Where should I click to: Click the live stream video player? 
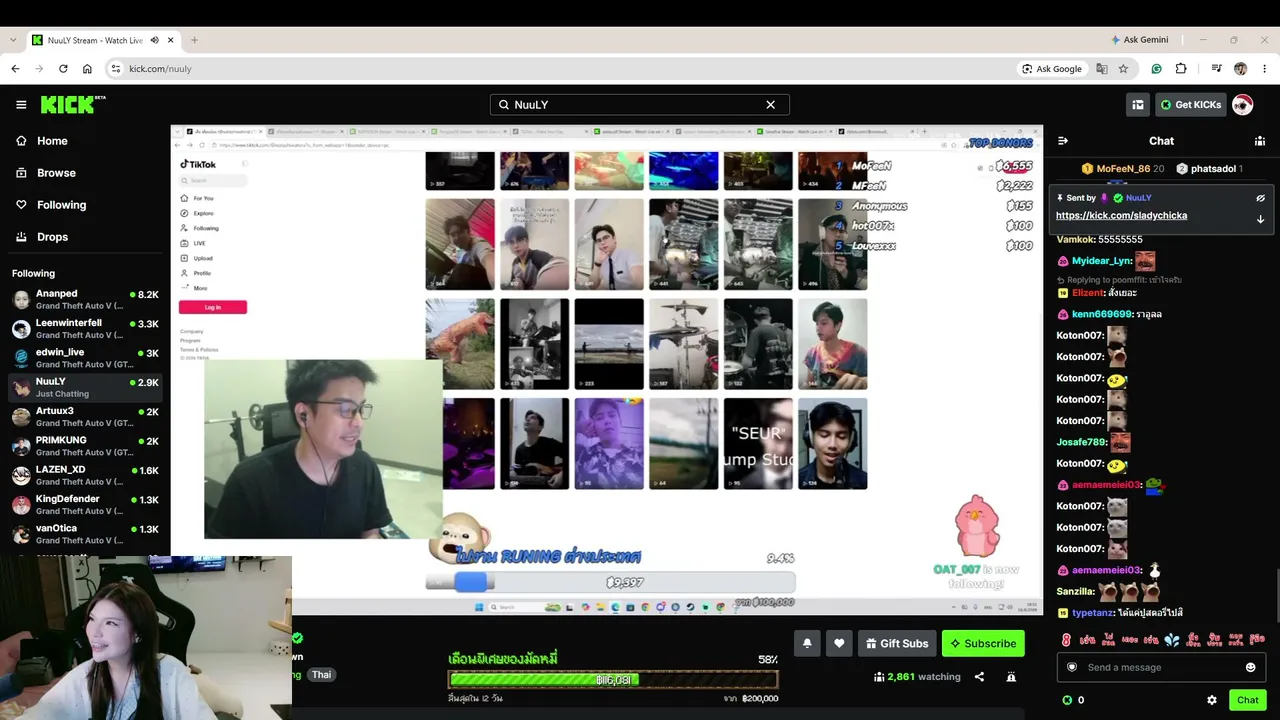tap(607, 370)
